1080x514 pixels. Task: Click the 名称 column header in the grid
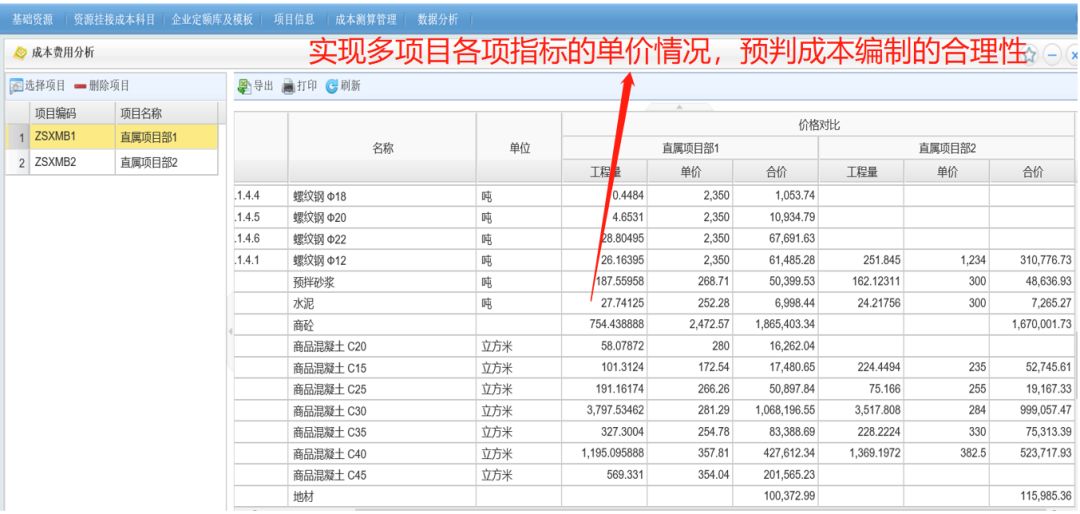pyautogui.click(x=382, y=148)
